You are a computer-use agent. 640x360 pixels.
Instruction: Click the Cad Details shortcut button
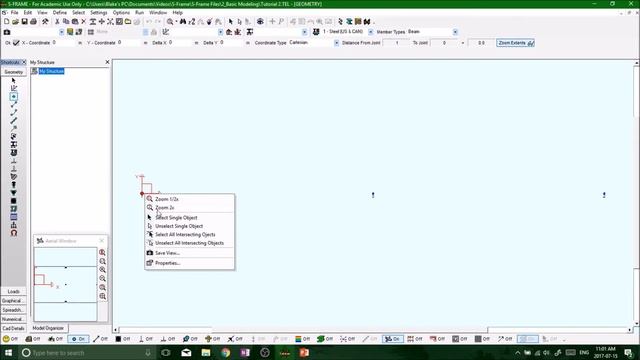13,328
